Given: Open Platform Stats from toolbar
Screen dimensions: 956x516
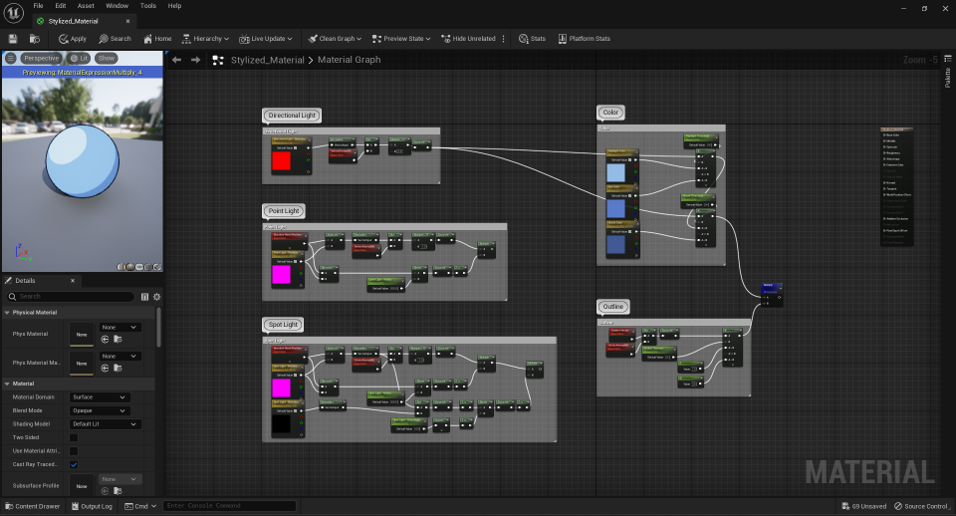Looking at the screenshot, I should point(584,39).
